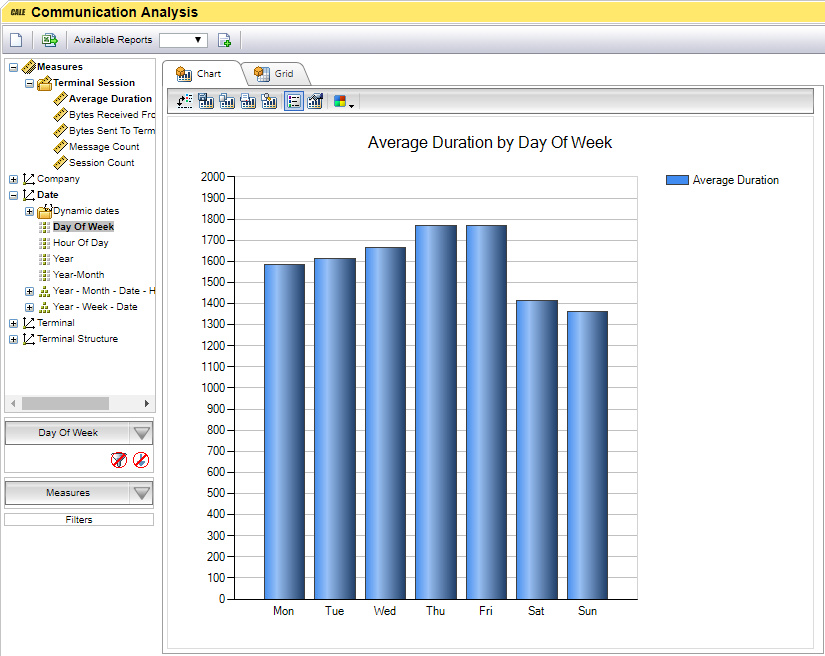Expand the Terminal dimension

14,324
